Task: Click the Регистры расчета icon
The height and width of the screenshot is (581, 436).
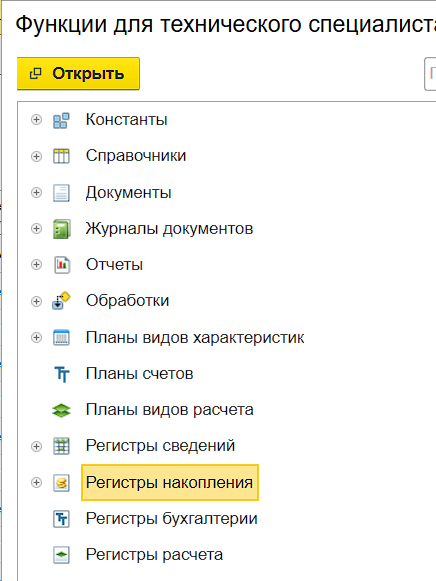Action: pos(61,555)
